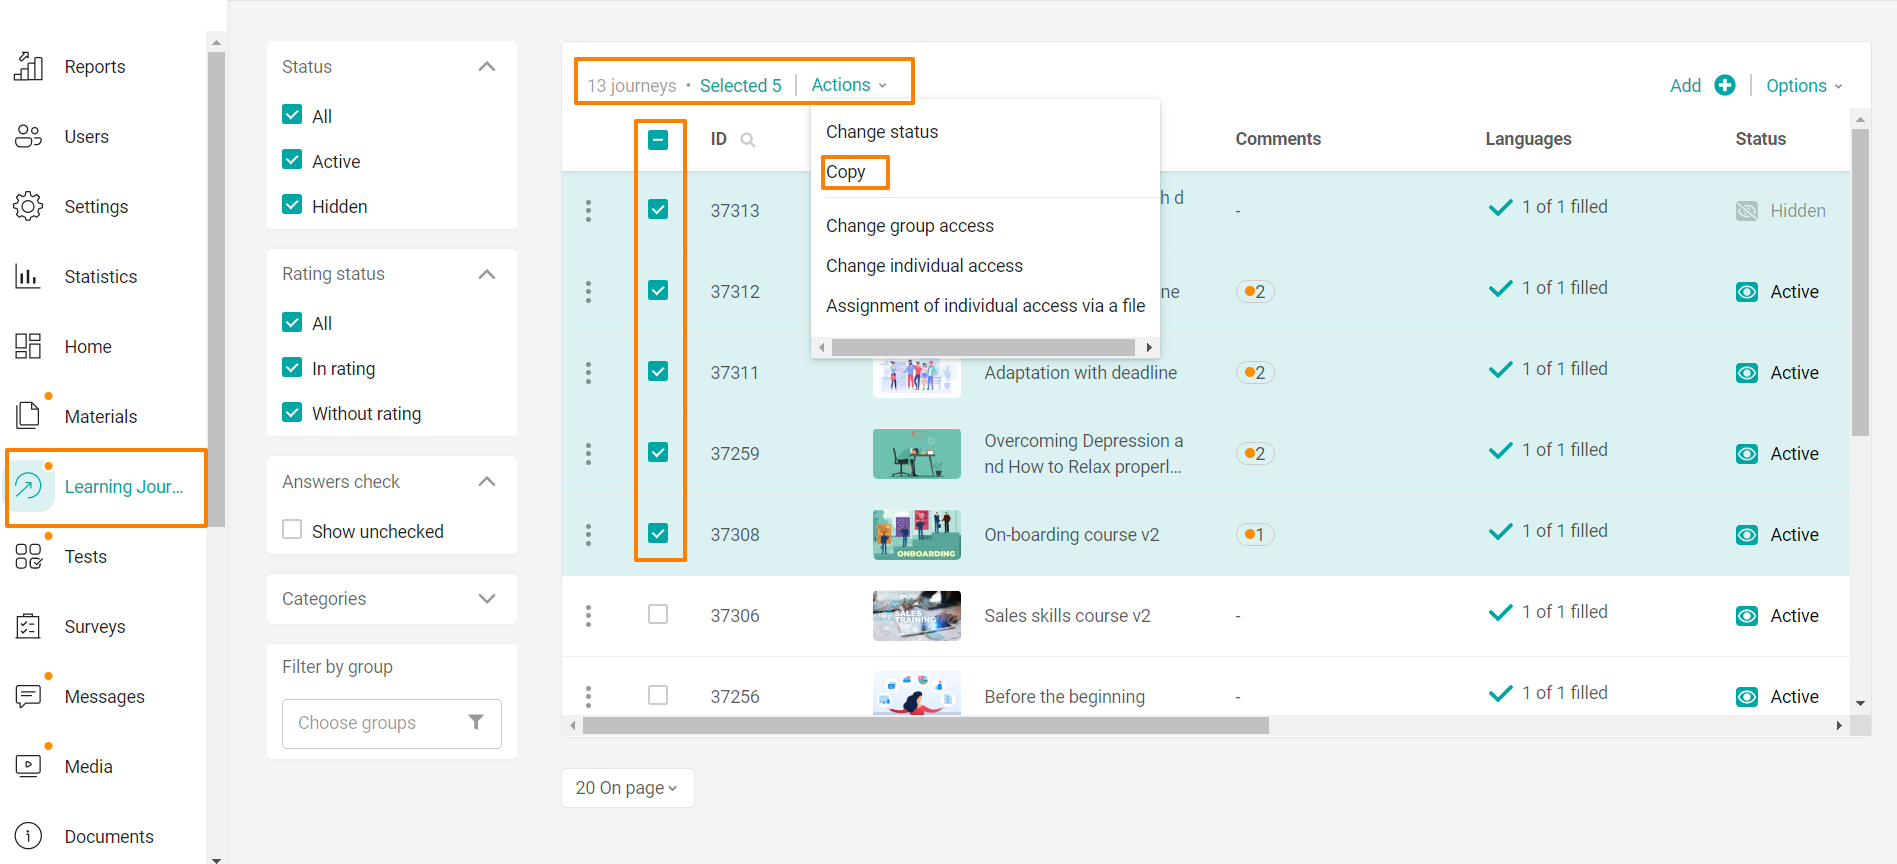The height and width of the screenshot is (864, 1897).
Task: Open Surveys in the sidebar
Action: coord(95,627)
